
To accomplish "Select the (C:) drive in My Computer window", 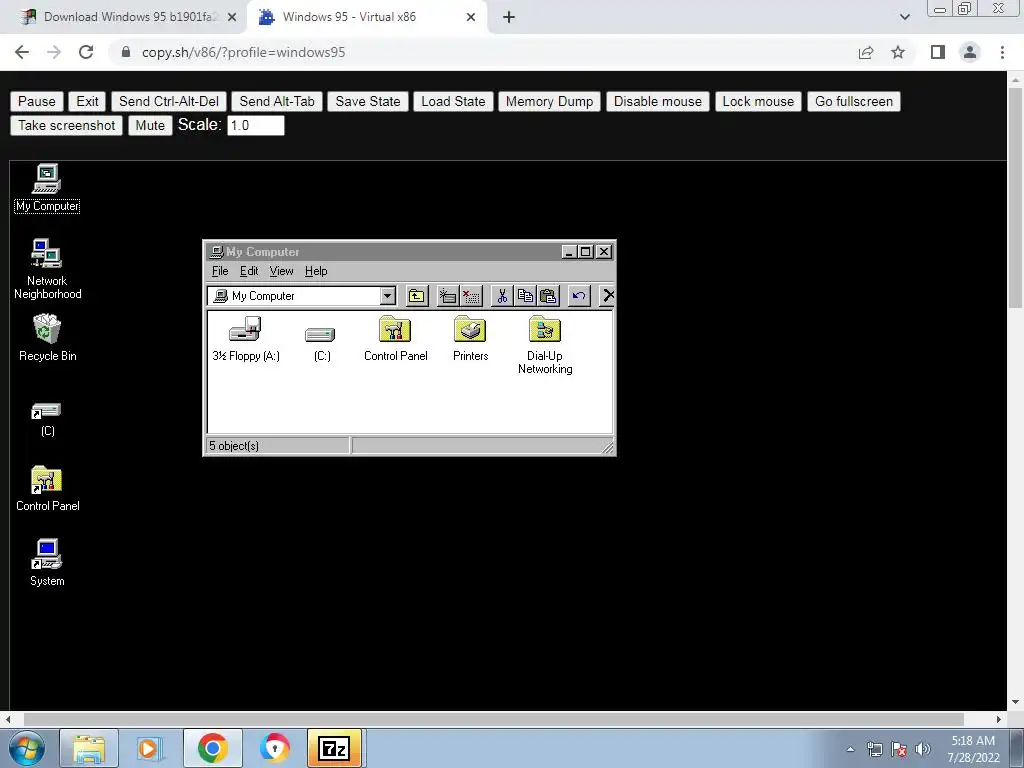I will [x=321, y=344].
